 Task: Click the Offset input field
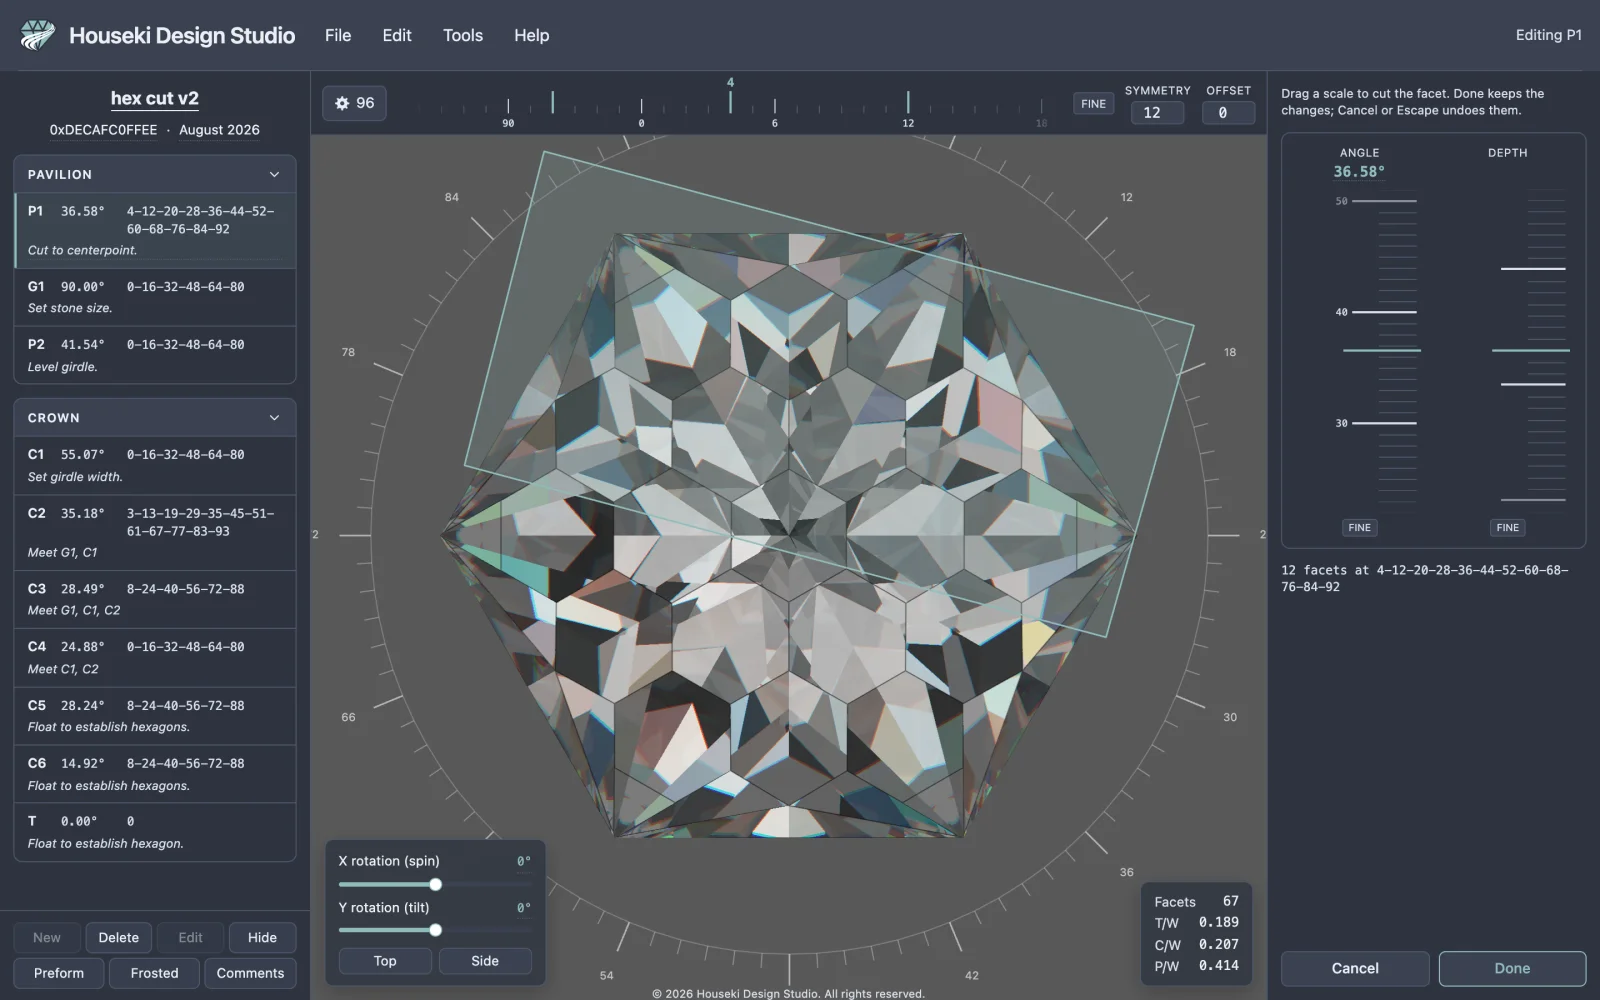pyautogui.click(x=1228, y=113)
